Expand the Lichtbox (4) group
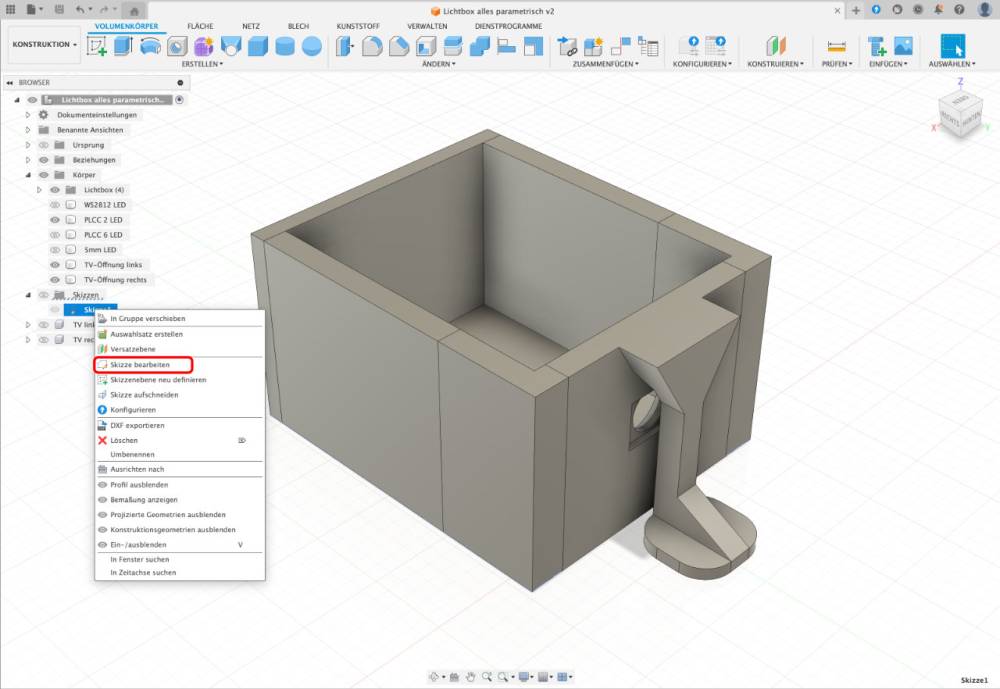 coord(39,190)
